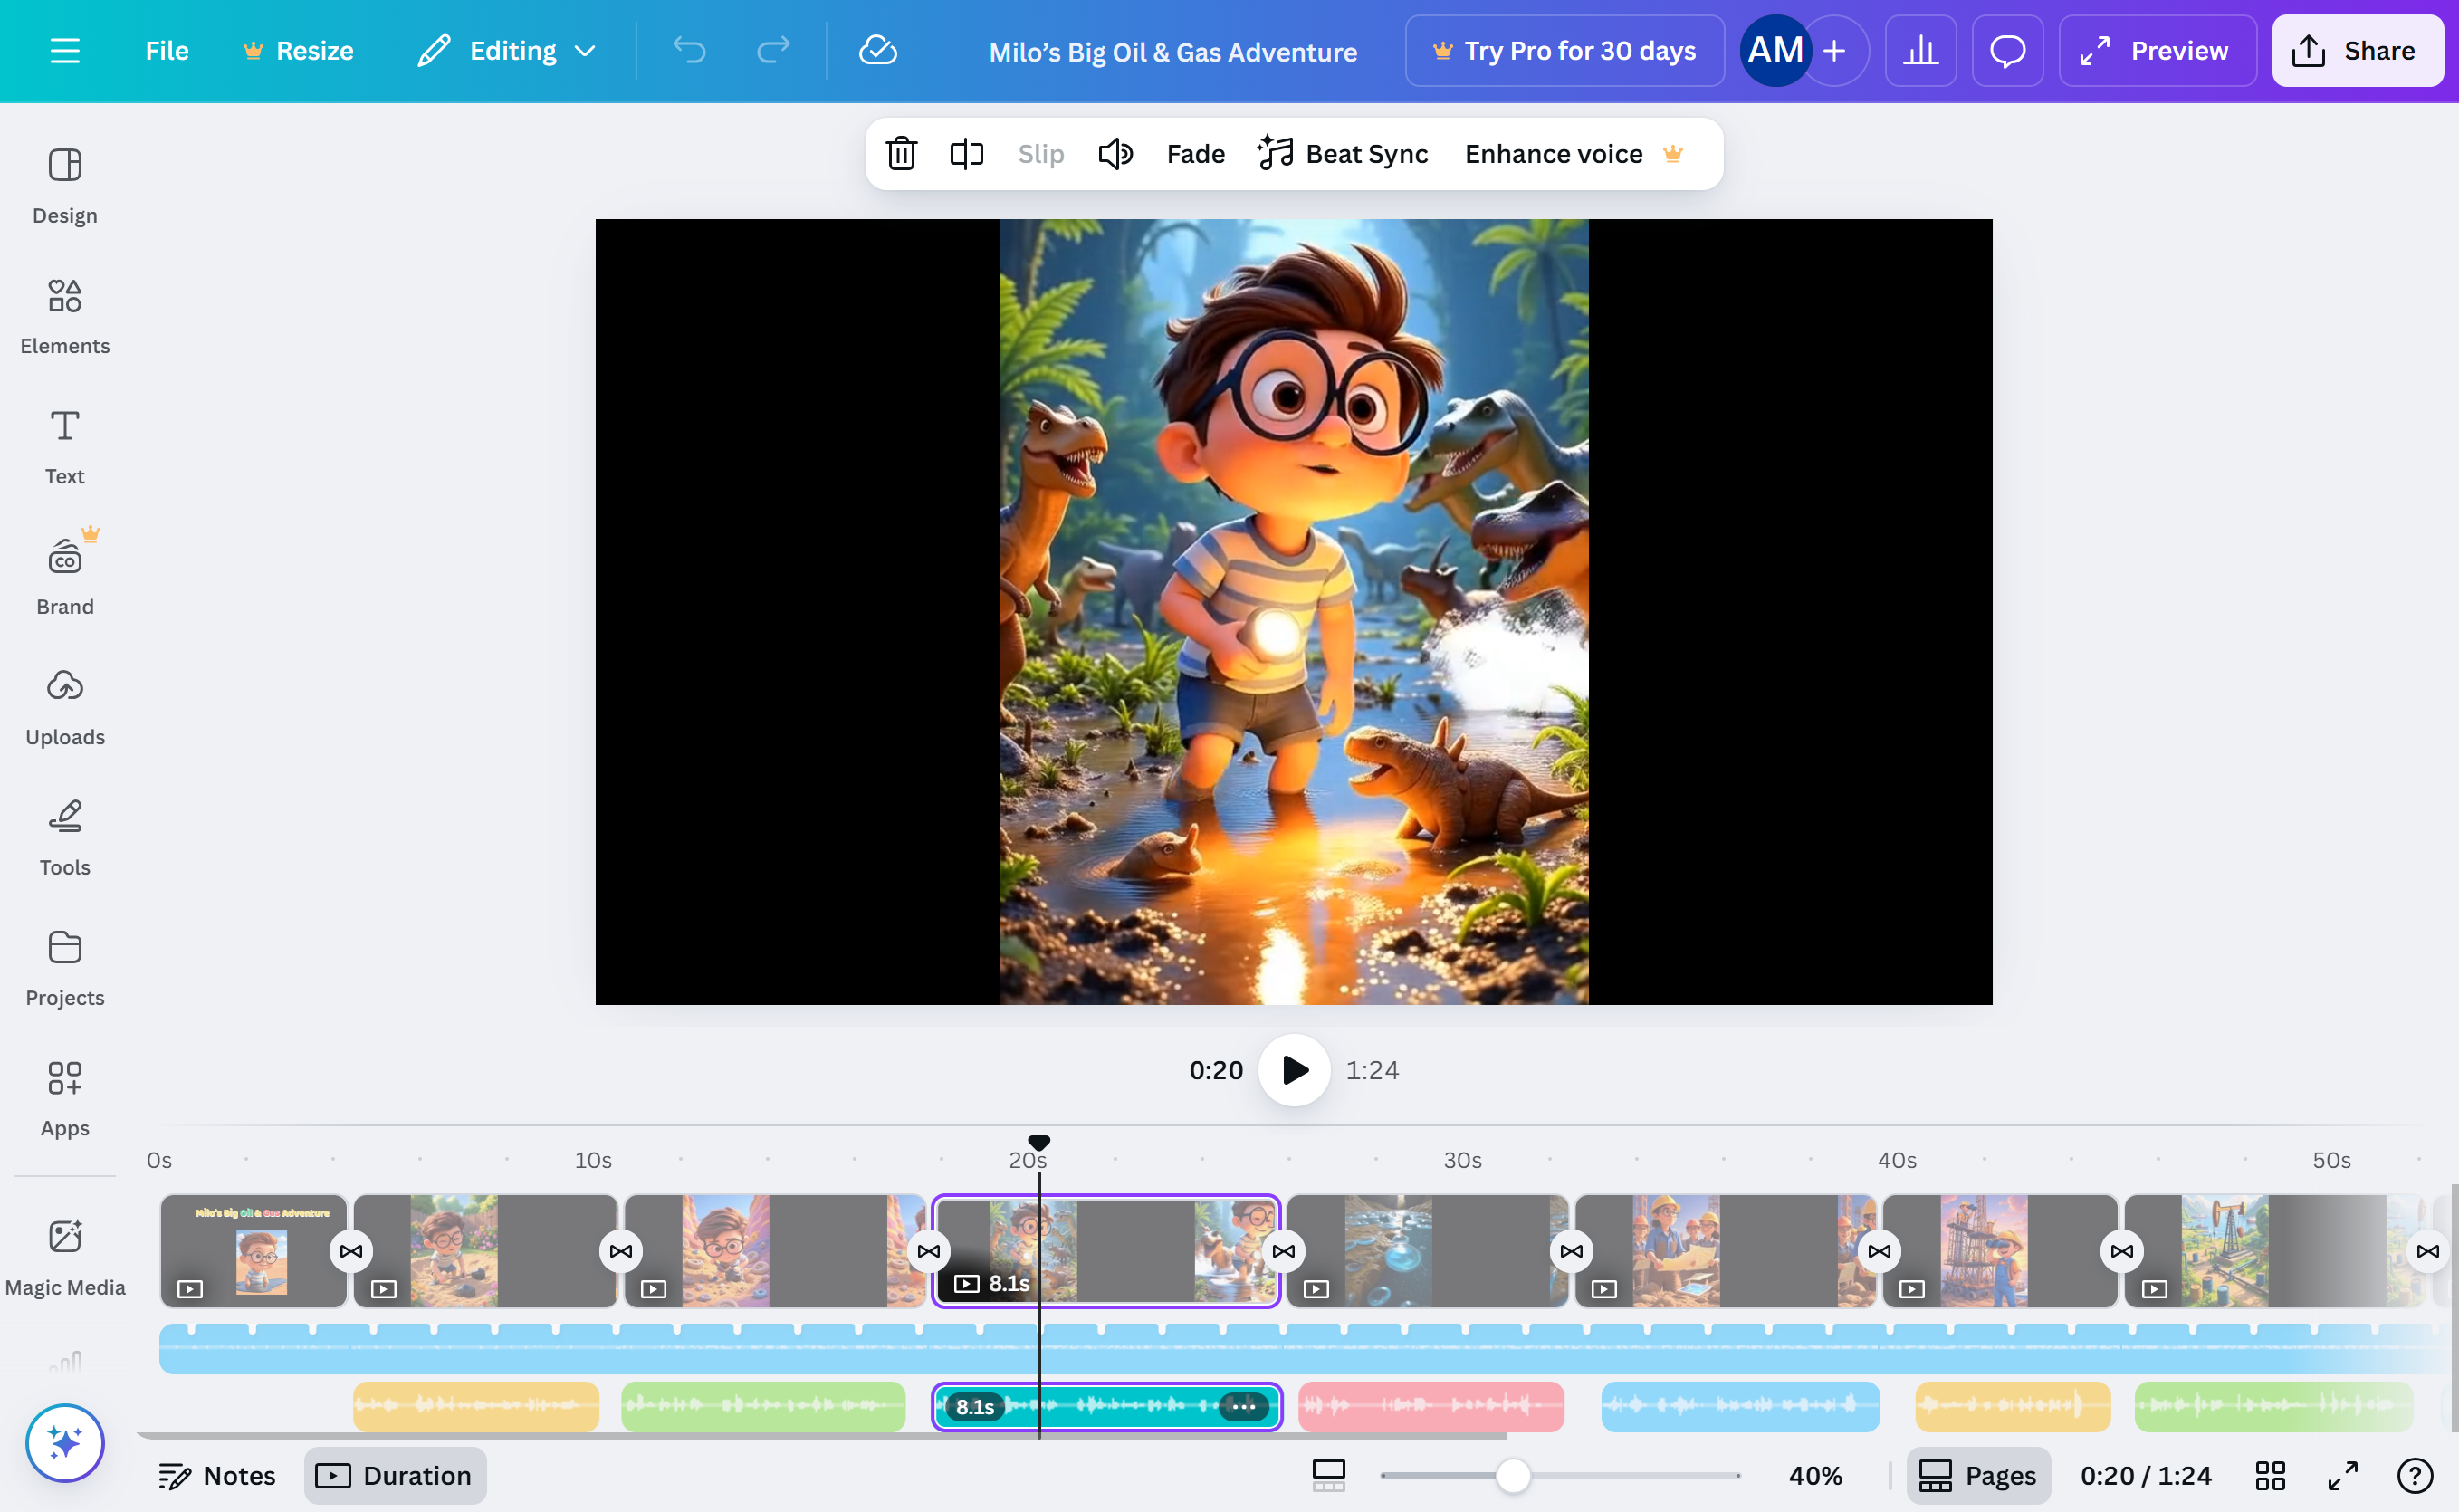Image resolution: width=2459 pixels, height=1512 pixels.
Task: Delete the selected audio clip with trash icon
Action: (x=901, y=154)
